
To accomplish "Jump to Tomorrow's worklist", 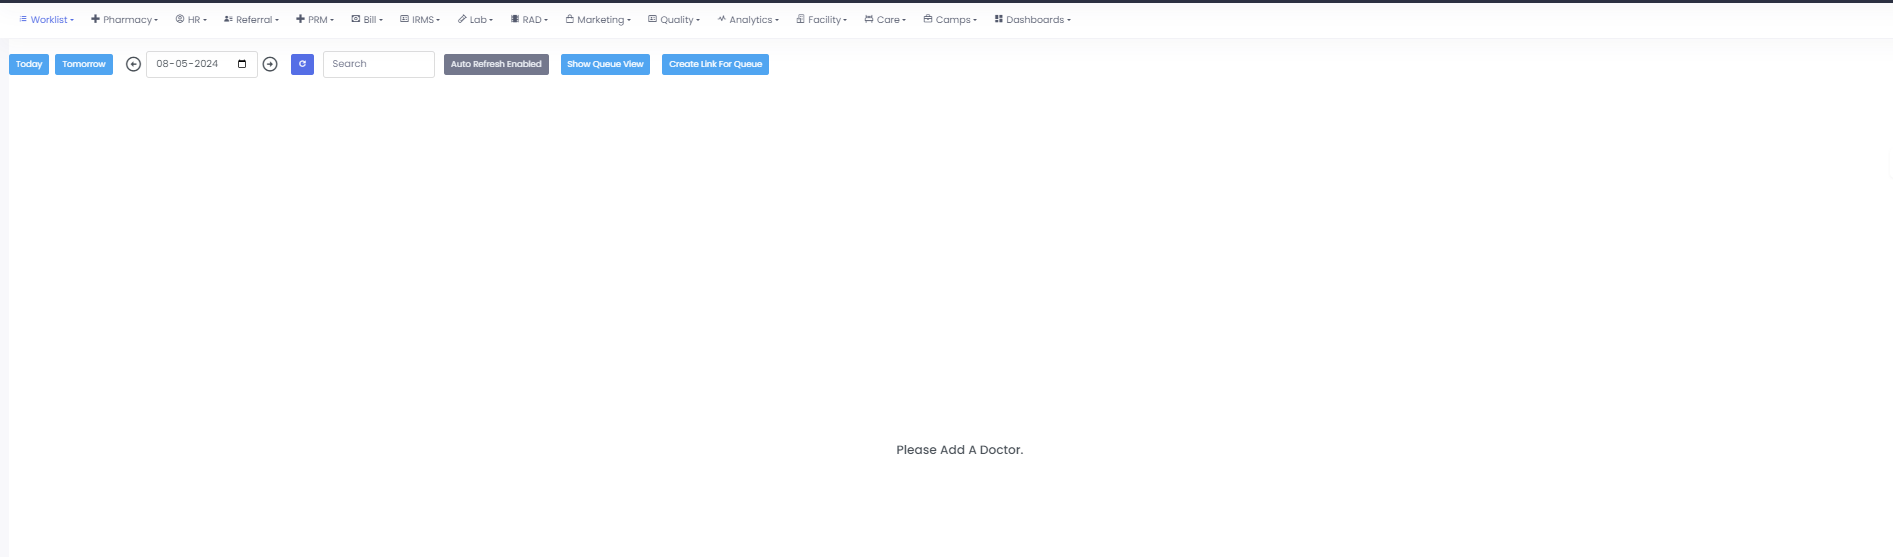I will [84, 64].
